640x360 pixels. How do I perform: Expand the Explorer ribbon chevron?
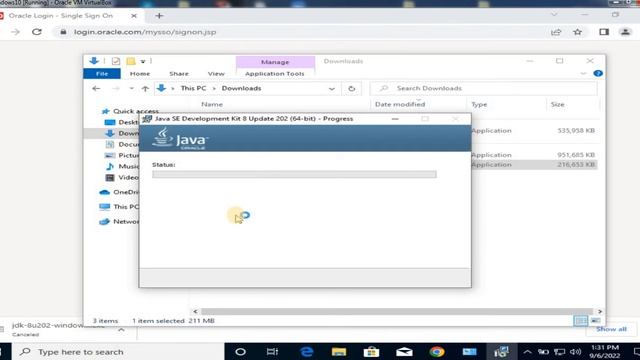[x=583, y=73]
